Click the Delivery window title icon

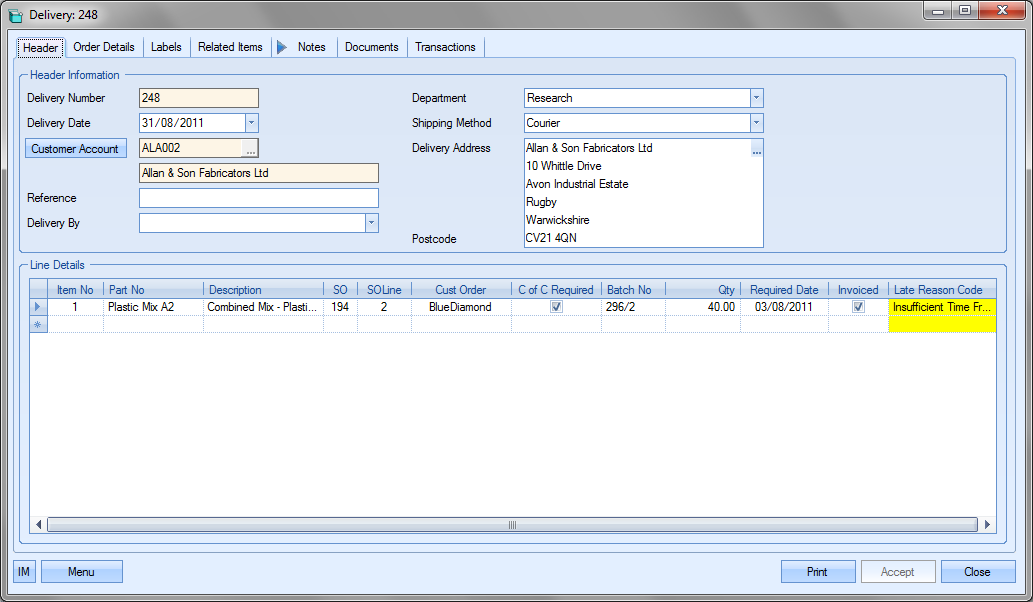(15, 14)
